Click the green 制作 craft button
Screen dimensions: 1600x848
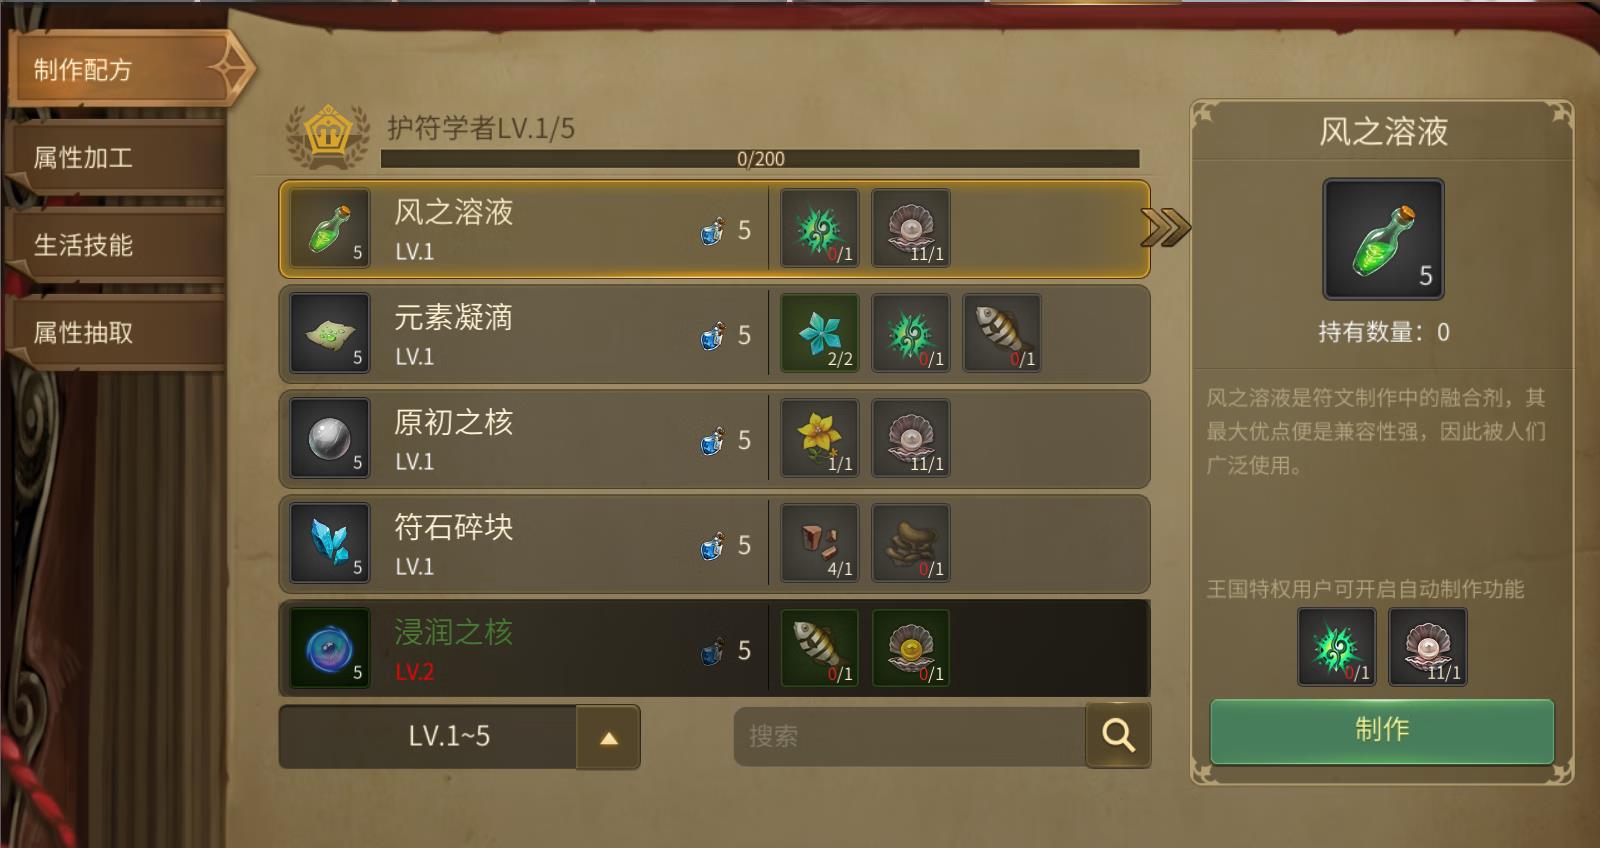click(1382, 731)
